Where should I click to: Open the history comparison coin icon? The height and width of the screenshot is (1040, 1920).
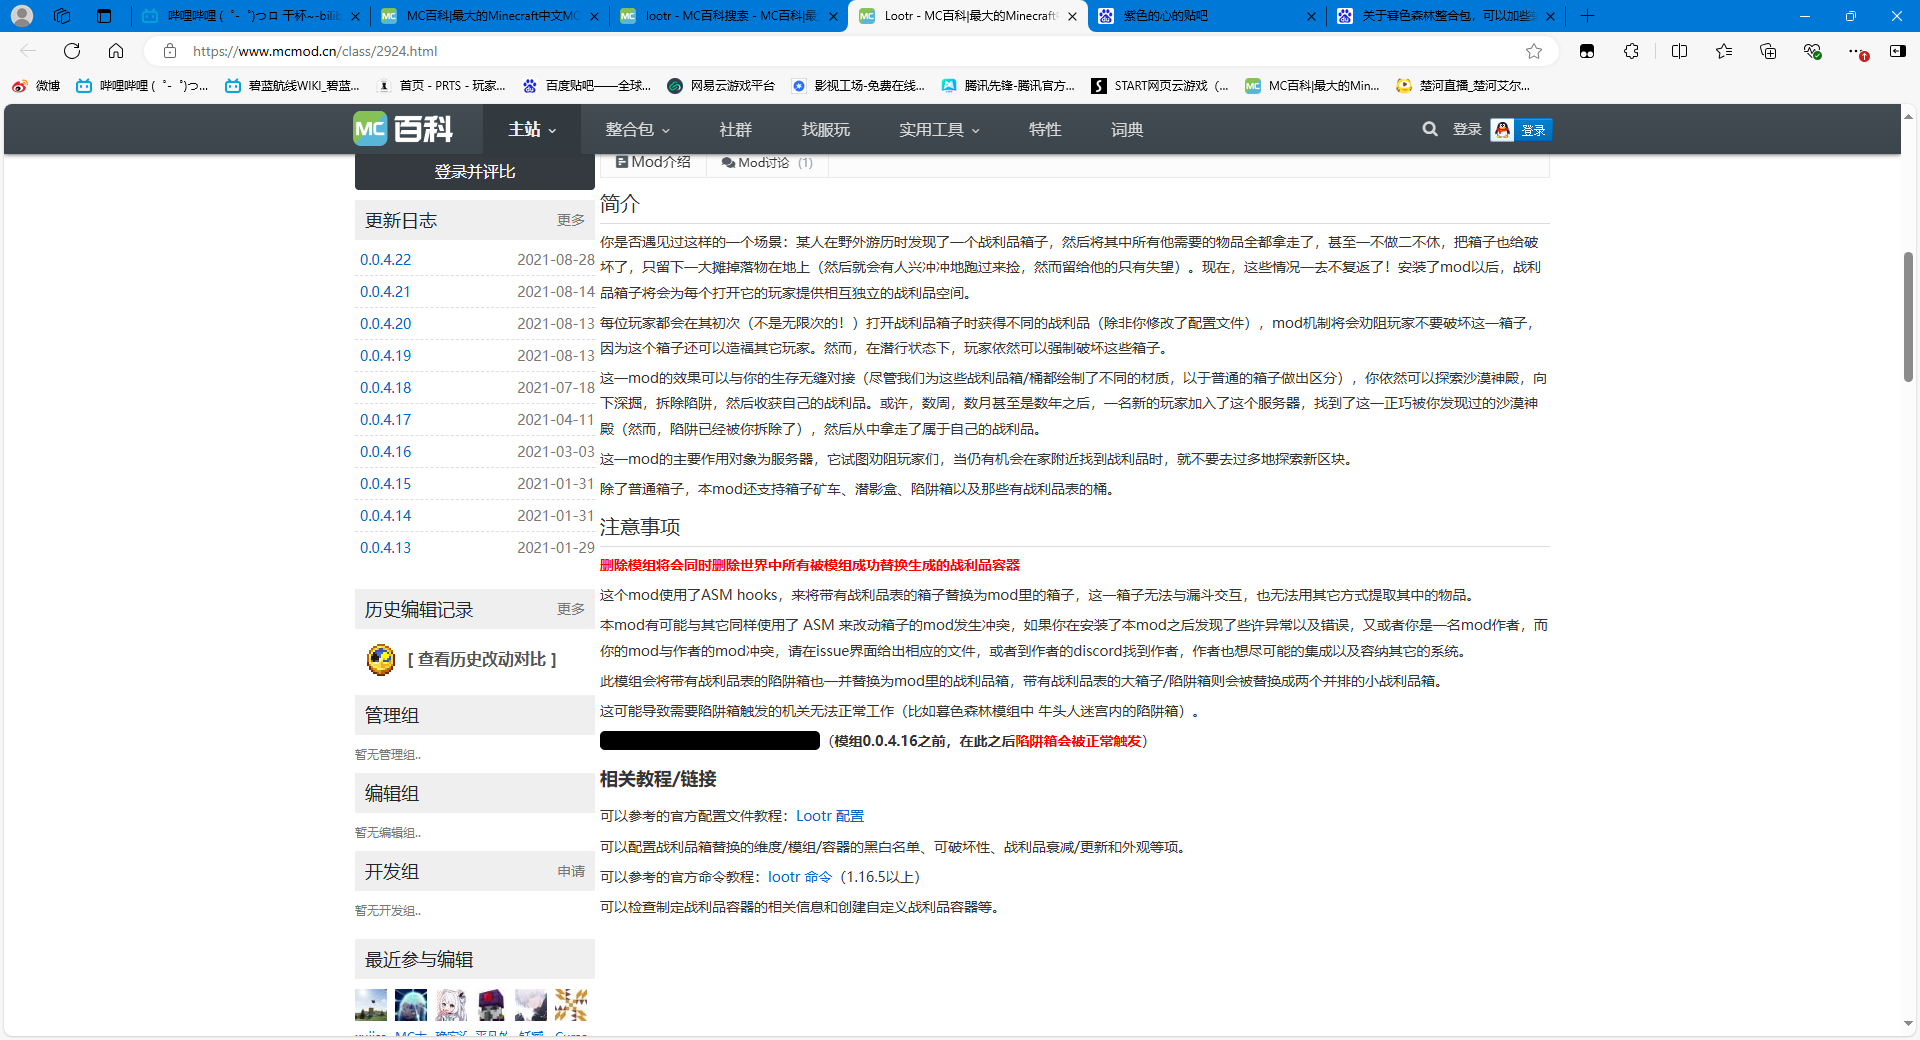coord(381,659)
